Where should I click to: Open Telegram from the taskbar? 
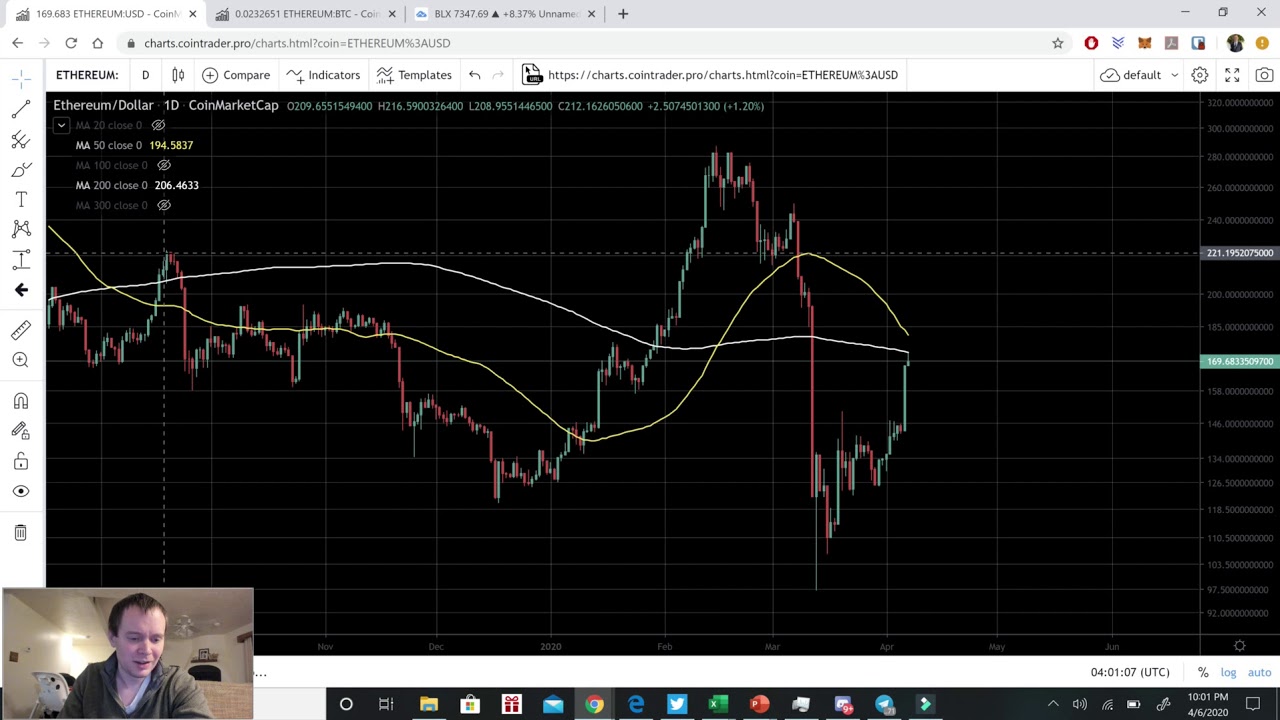(884, 705)
